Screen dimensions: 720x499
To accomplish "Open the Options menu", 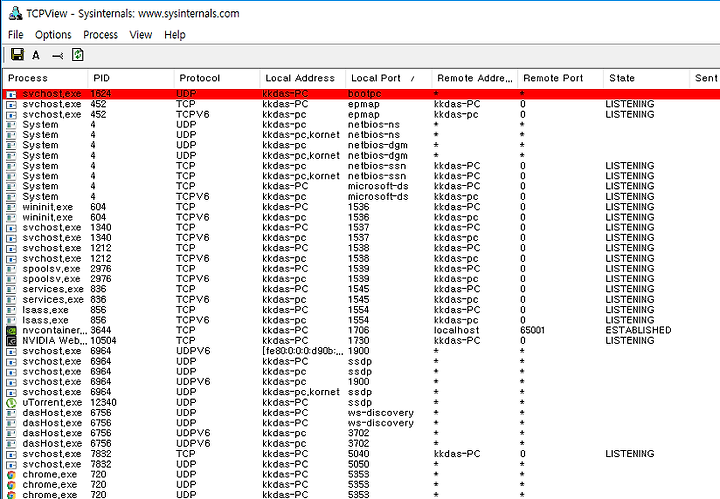I will pos(53,35).
